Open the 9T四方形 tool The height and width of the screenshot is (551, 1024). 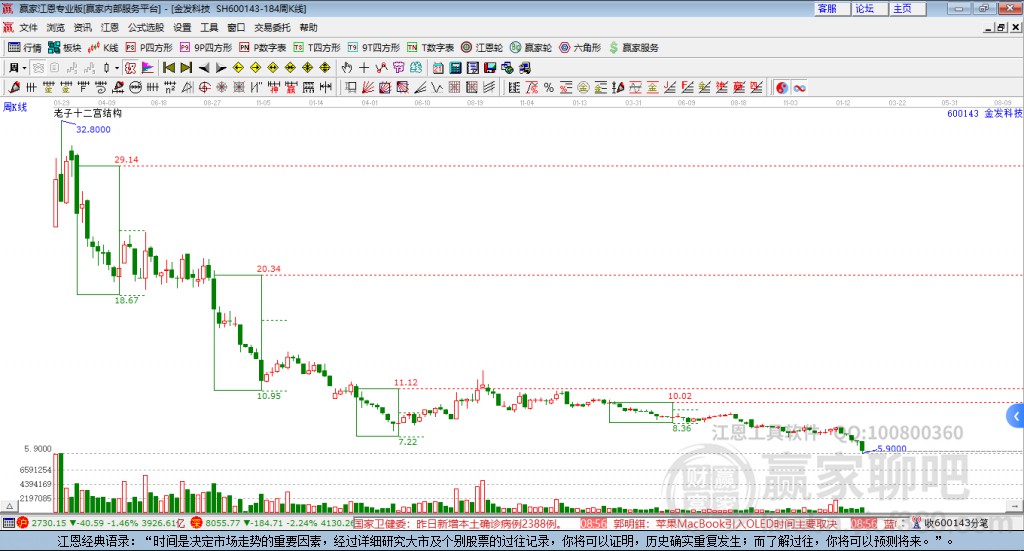(x=373, y=48)
